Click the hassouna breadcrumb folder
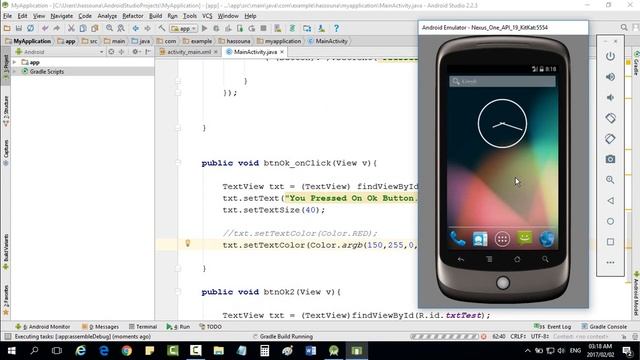Screen dimensions: 640x360 click(x=234, y=41)
